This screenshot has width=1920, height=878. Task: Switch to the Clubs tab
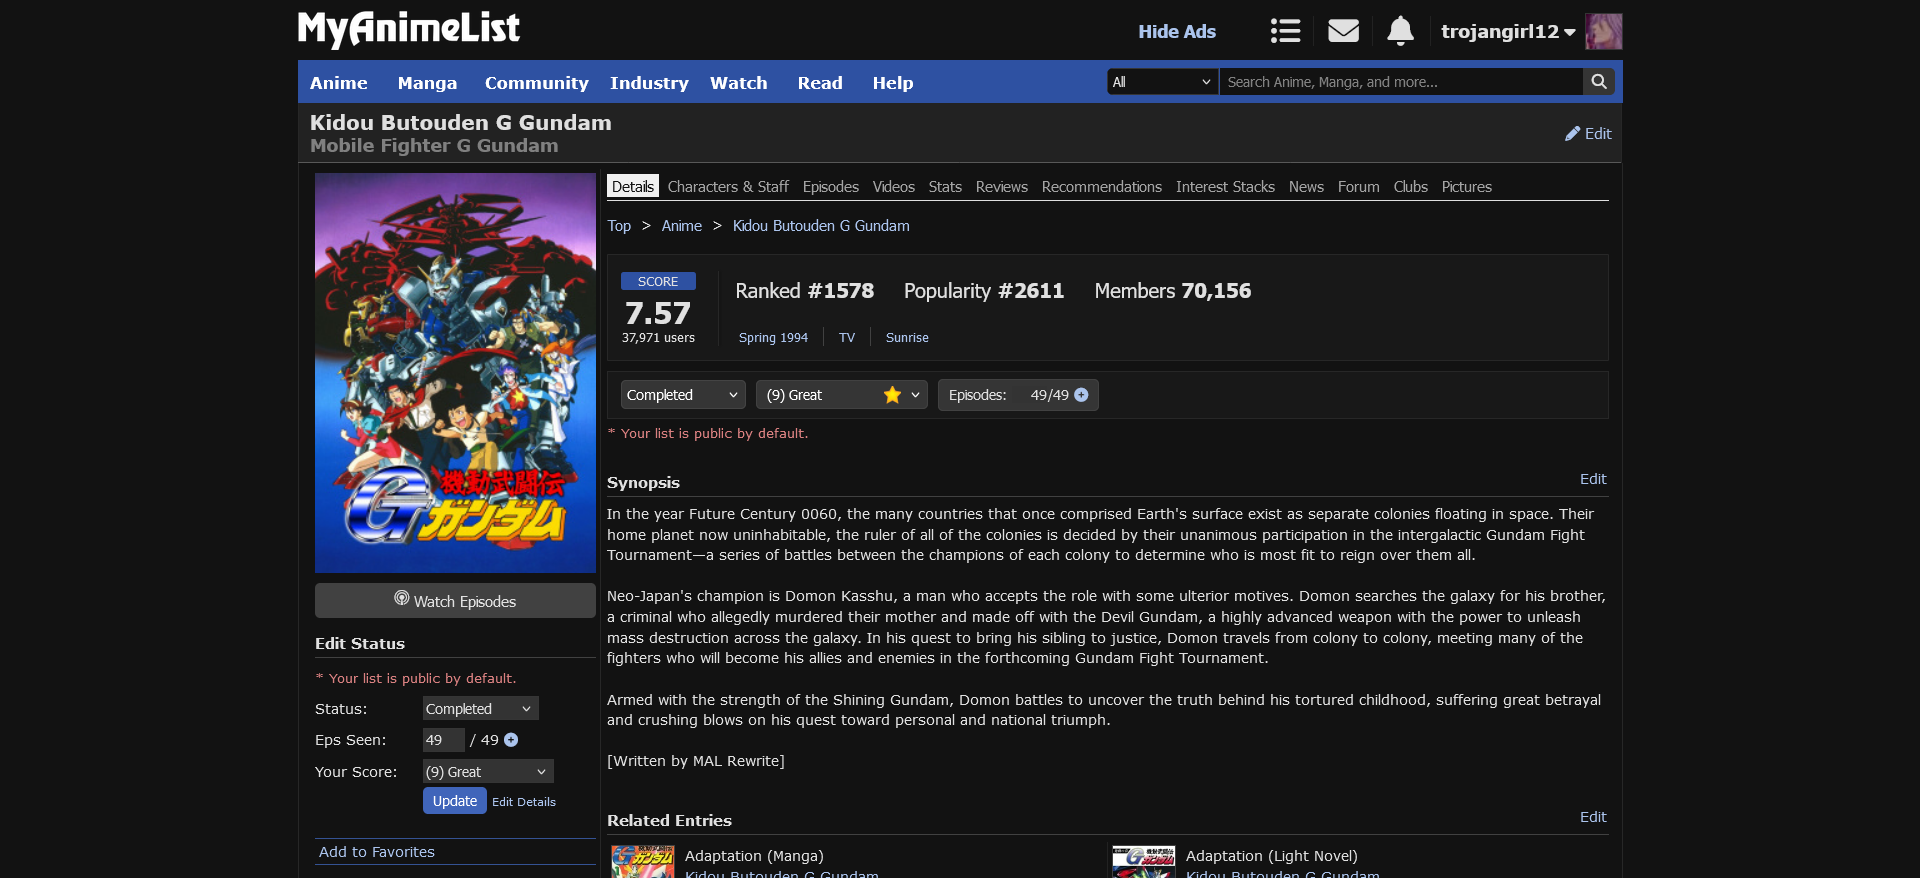[1410, 186]
